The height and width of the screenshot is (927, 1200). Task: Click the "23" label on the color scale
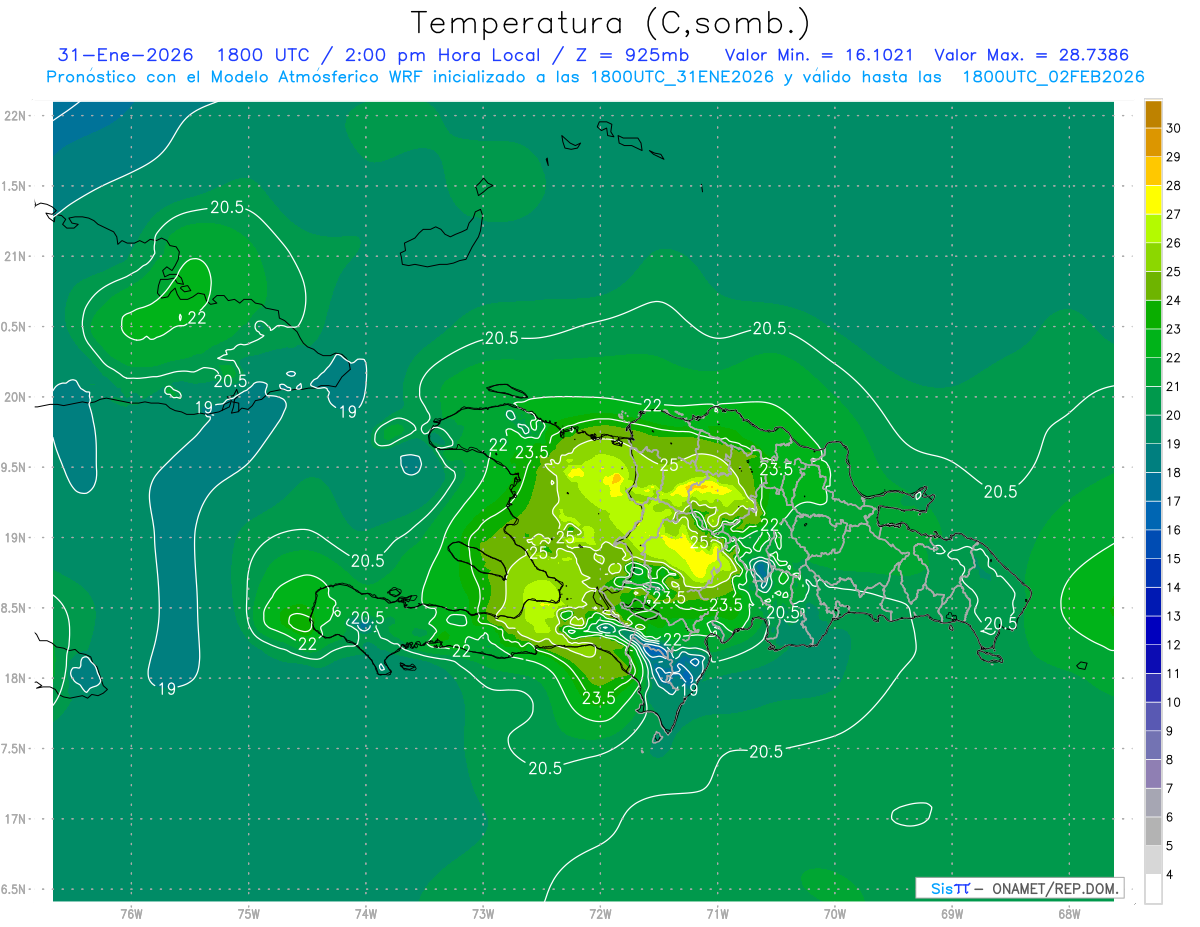pos(1175,329)
